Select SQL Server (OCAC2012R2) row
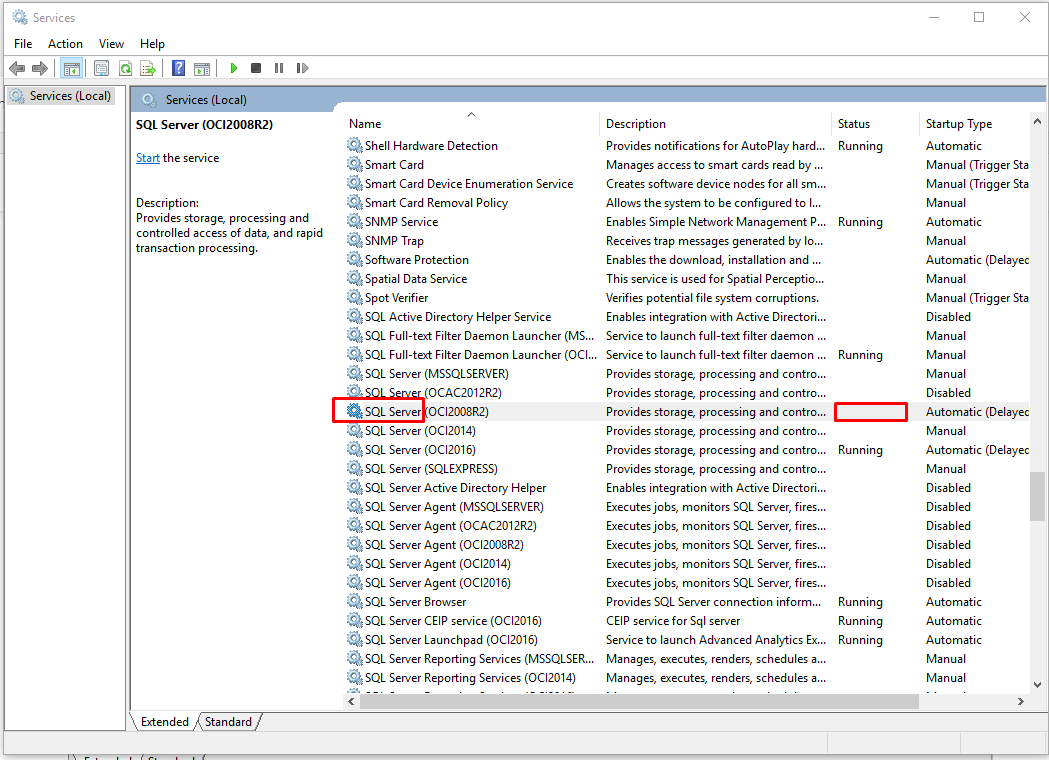 [x=688, y=393]
